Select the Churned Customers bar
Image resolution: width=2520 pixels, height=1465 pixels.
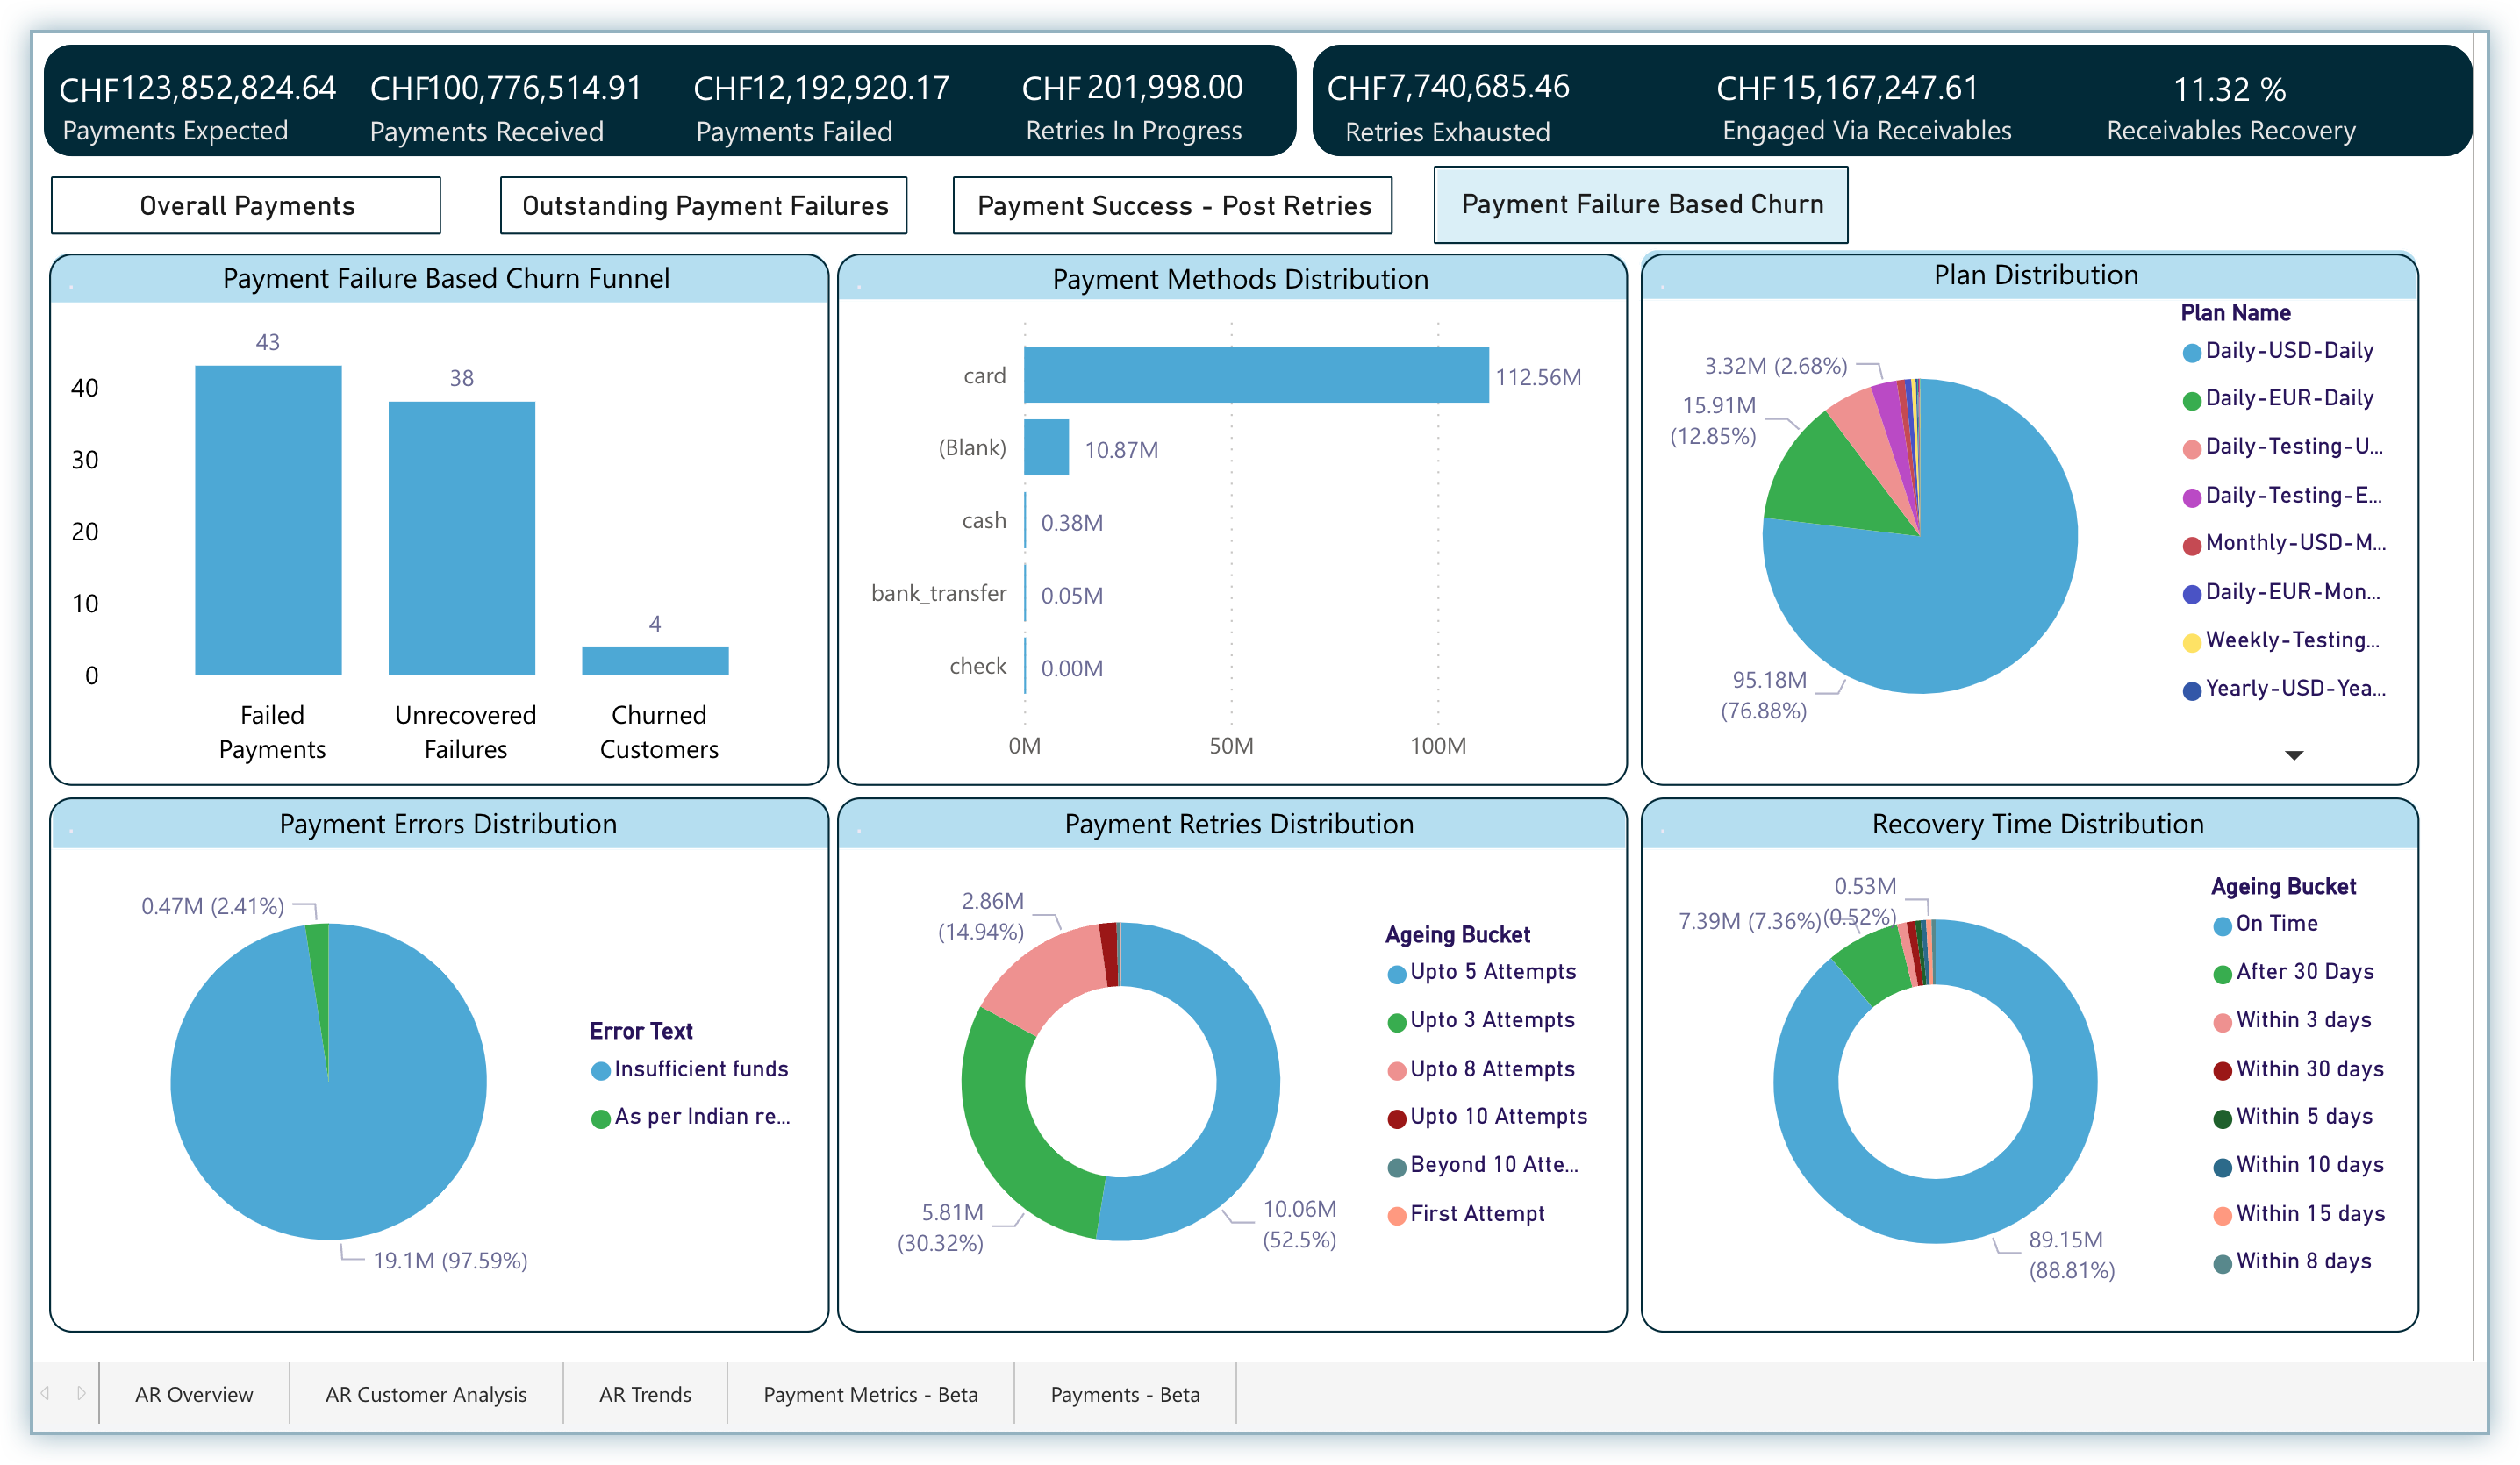[x=655, y=661]
